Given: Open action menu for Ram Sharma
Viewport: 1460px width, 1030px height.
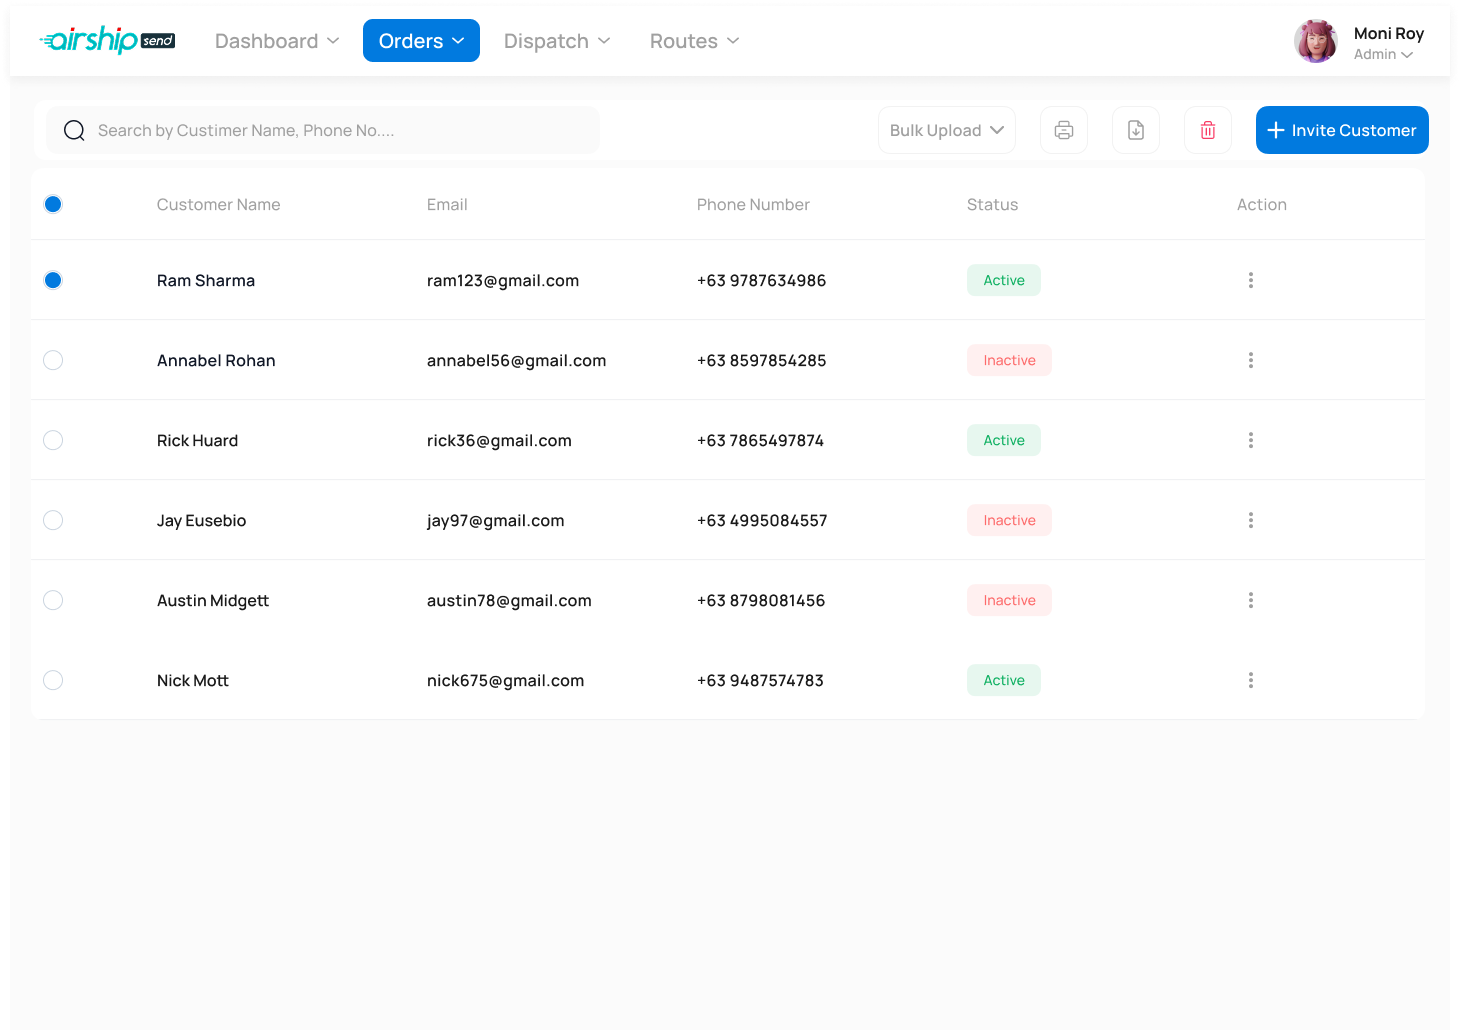Looking at the screenshot, I should pyautogui.click(x=1250, y=280).
